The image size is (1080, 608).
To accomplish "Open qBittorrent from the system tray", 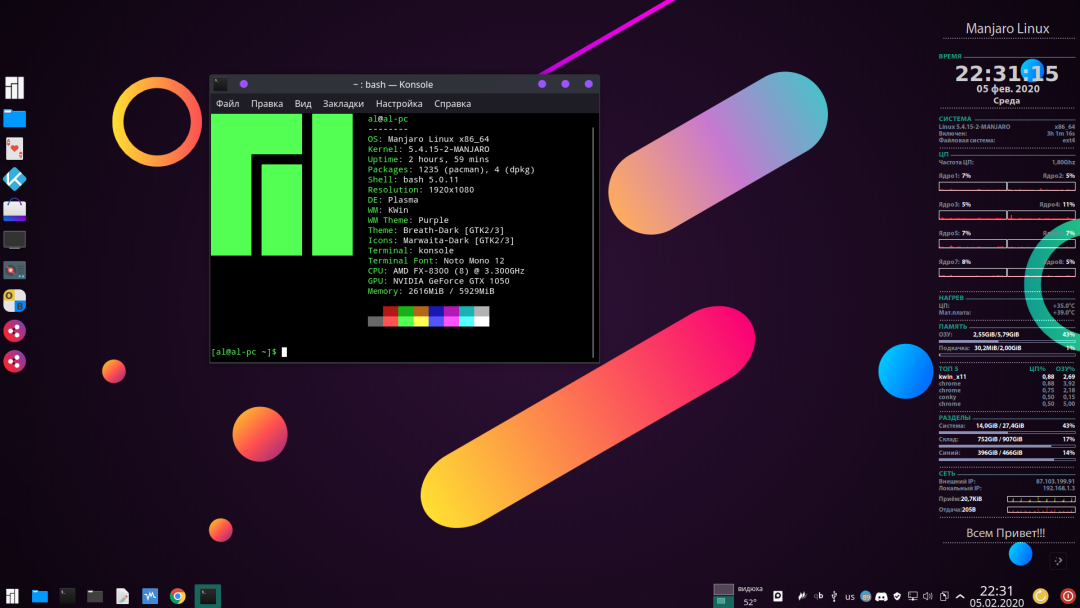I will point(818,595).
